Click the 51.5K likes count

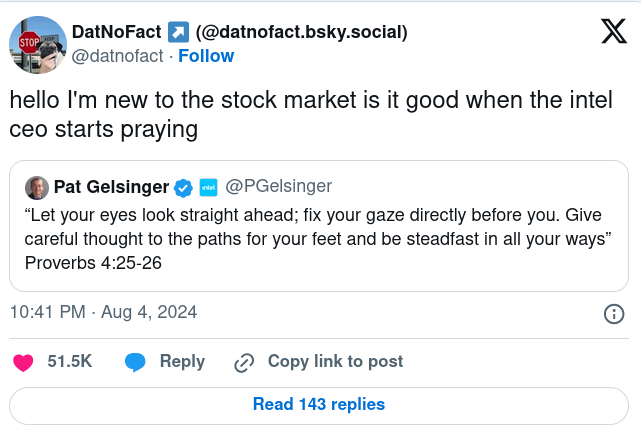point(70,362)
